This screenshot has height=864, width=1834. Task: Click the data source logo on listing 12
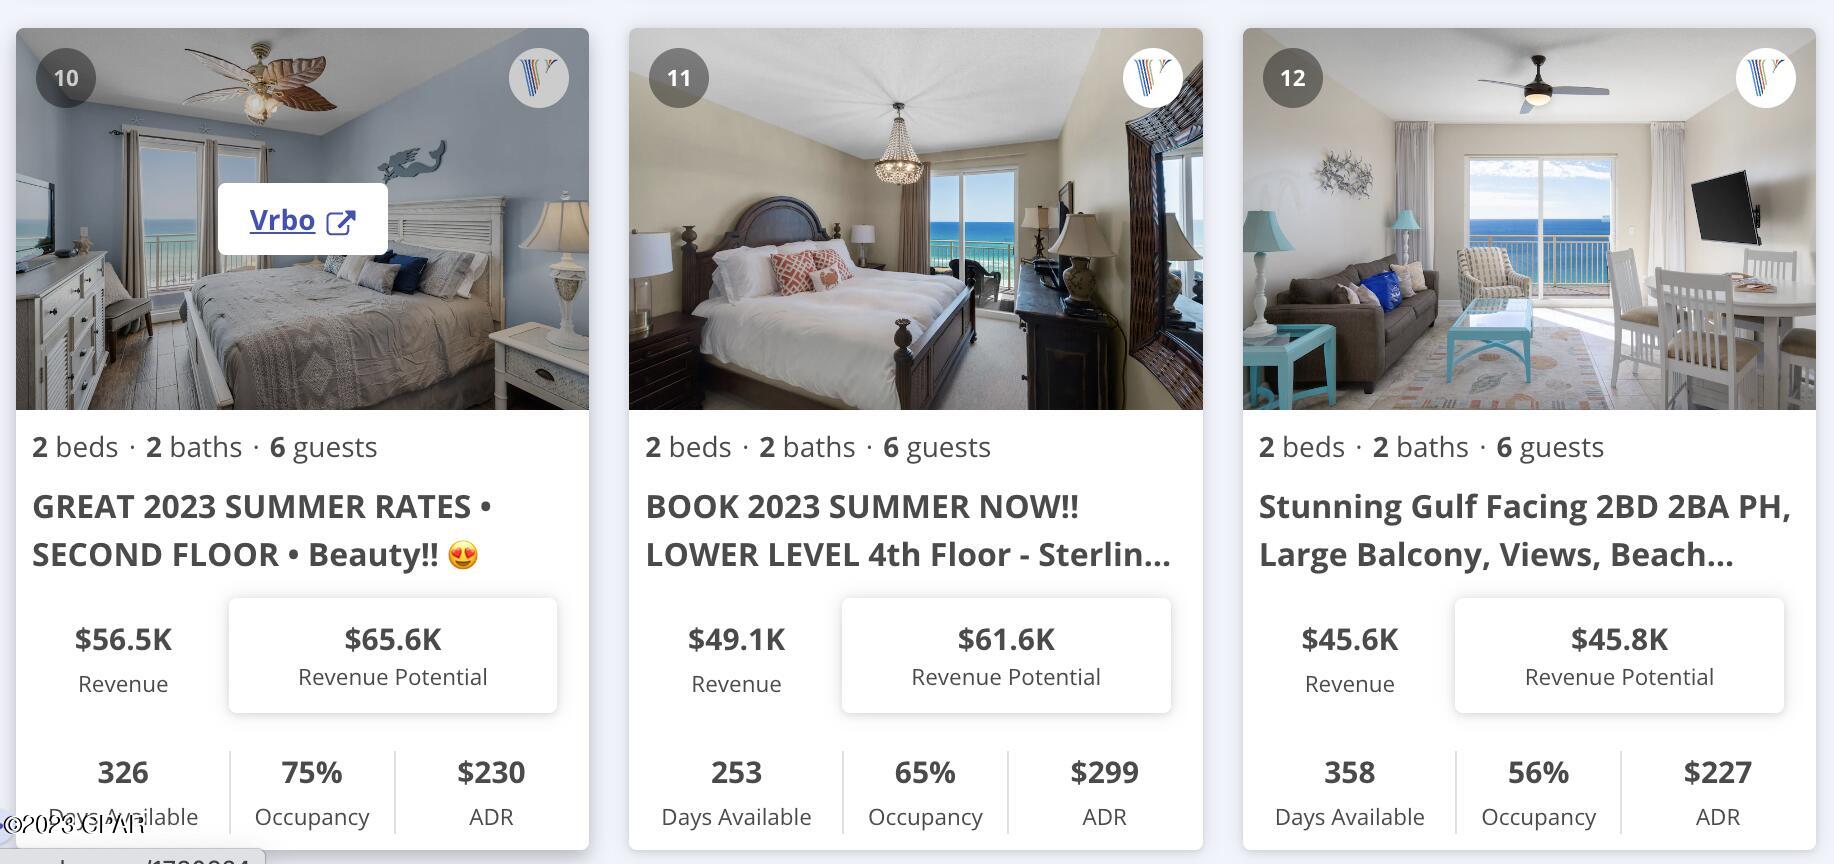coord(1767,77)
